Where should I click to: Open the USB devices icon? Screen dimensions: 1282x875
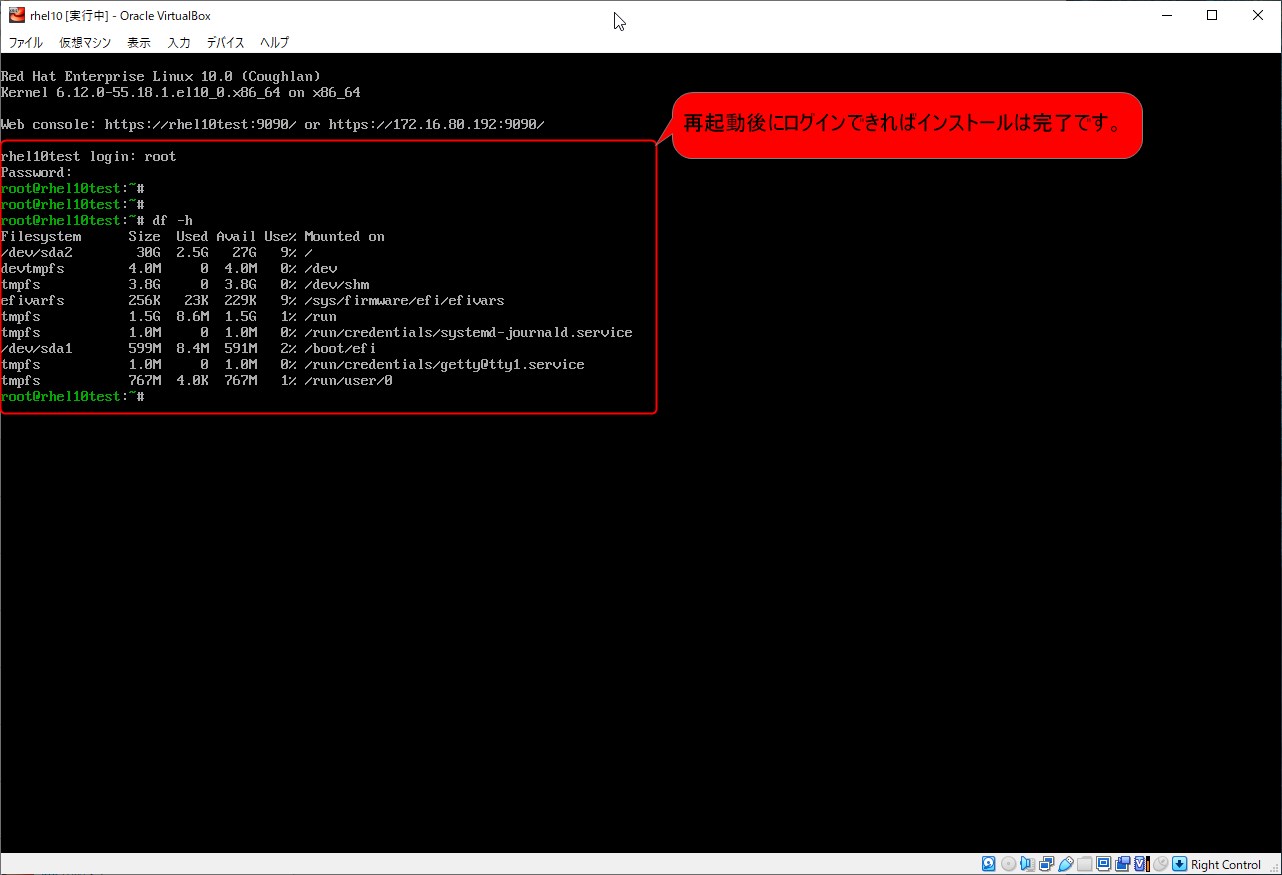coord(1065,864)
